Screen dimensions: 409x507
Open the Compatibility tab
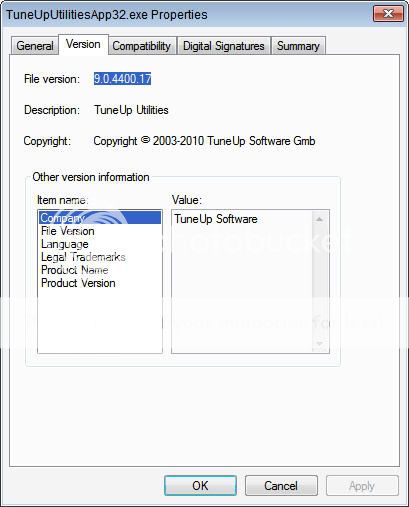(x=141, y=46)
